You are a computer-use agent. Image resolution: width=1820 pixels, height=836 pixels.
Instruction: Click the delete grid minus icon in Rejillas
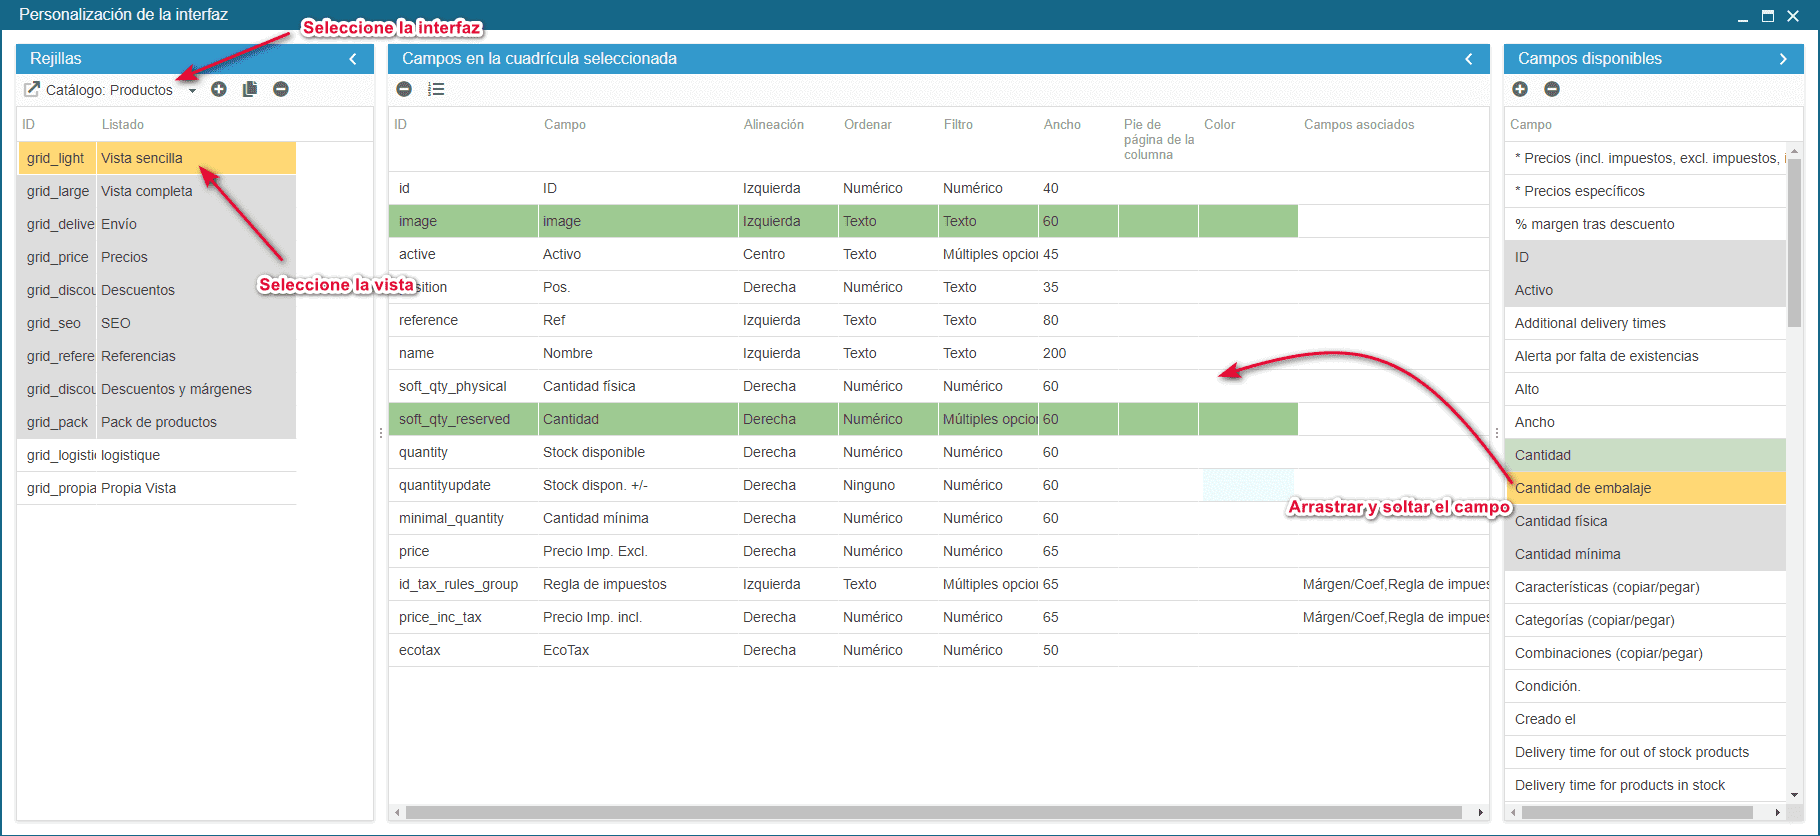[281, 90]
